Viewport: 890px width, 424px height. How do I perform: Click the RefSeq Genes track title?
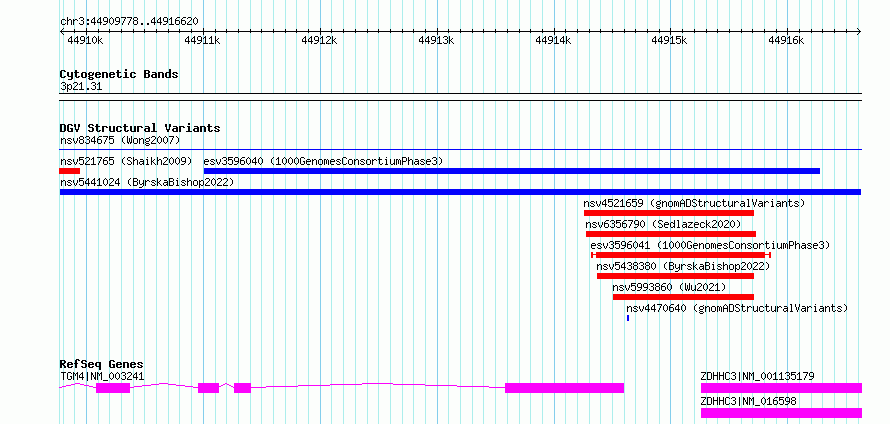102,364
